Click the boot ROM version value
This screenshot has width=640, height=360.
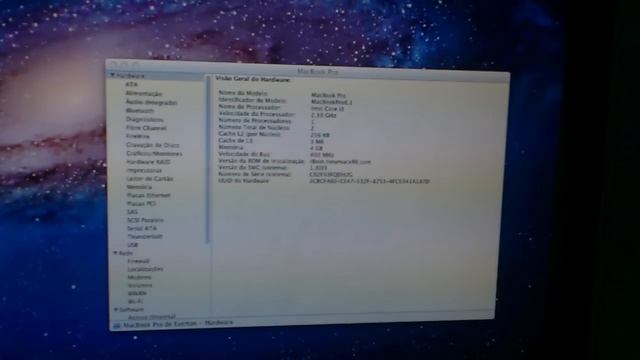coord(340,162)
